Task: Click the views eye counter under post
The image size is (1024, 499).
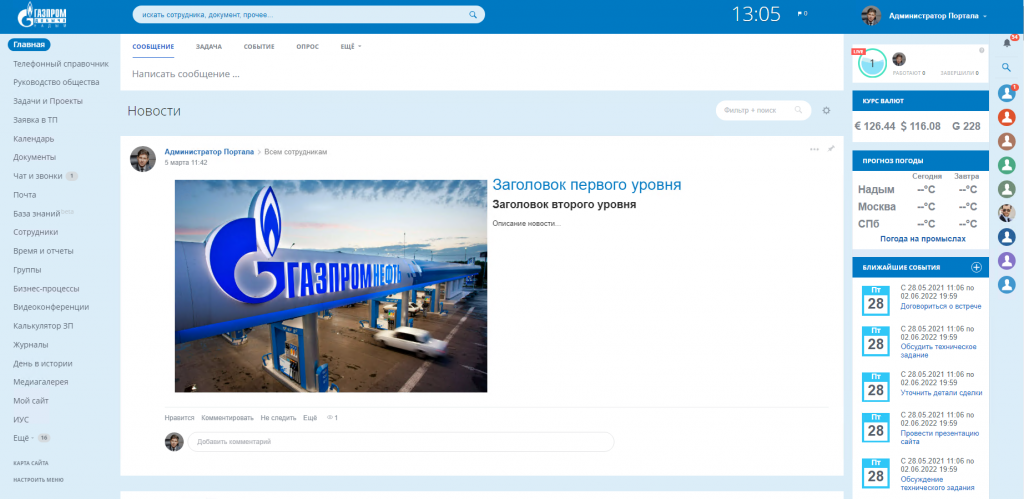Action: click(332, 417)
